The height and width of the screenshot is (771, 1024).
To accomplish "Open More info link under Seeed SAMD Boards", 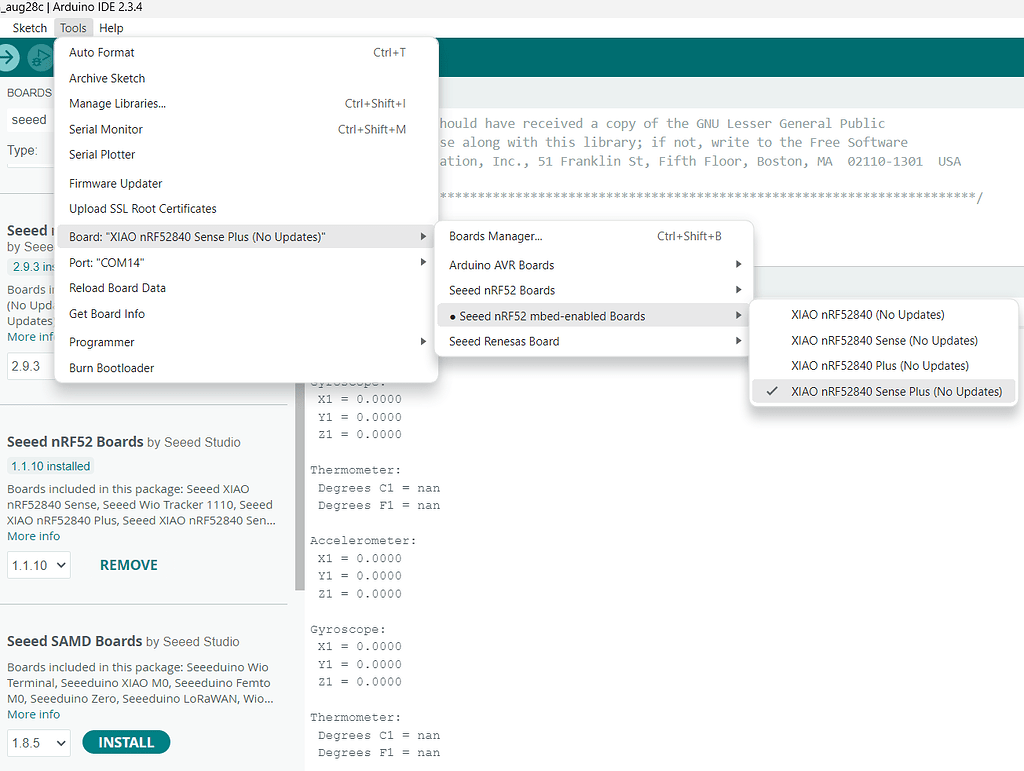I will click(34, 715).
